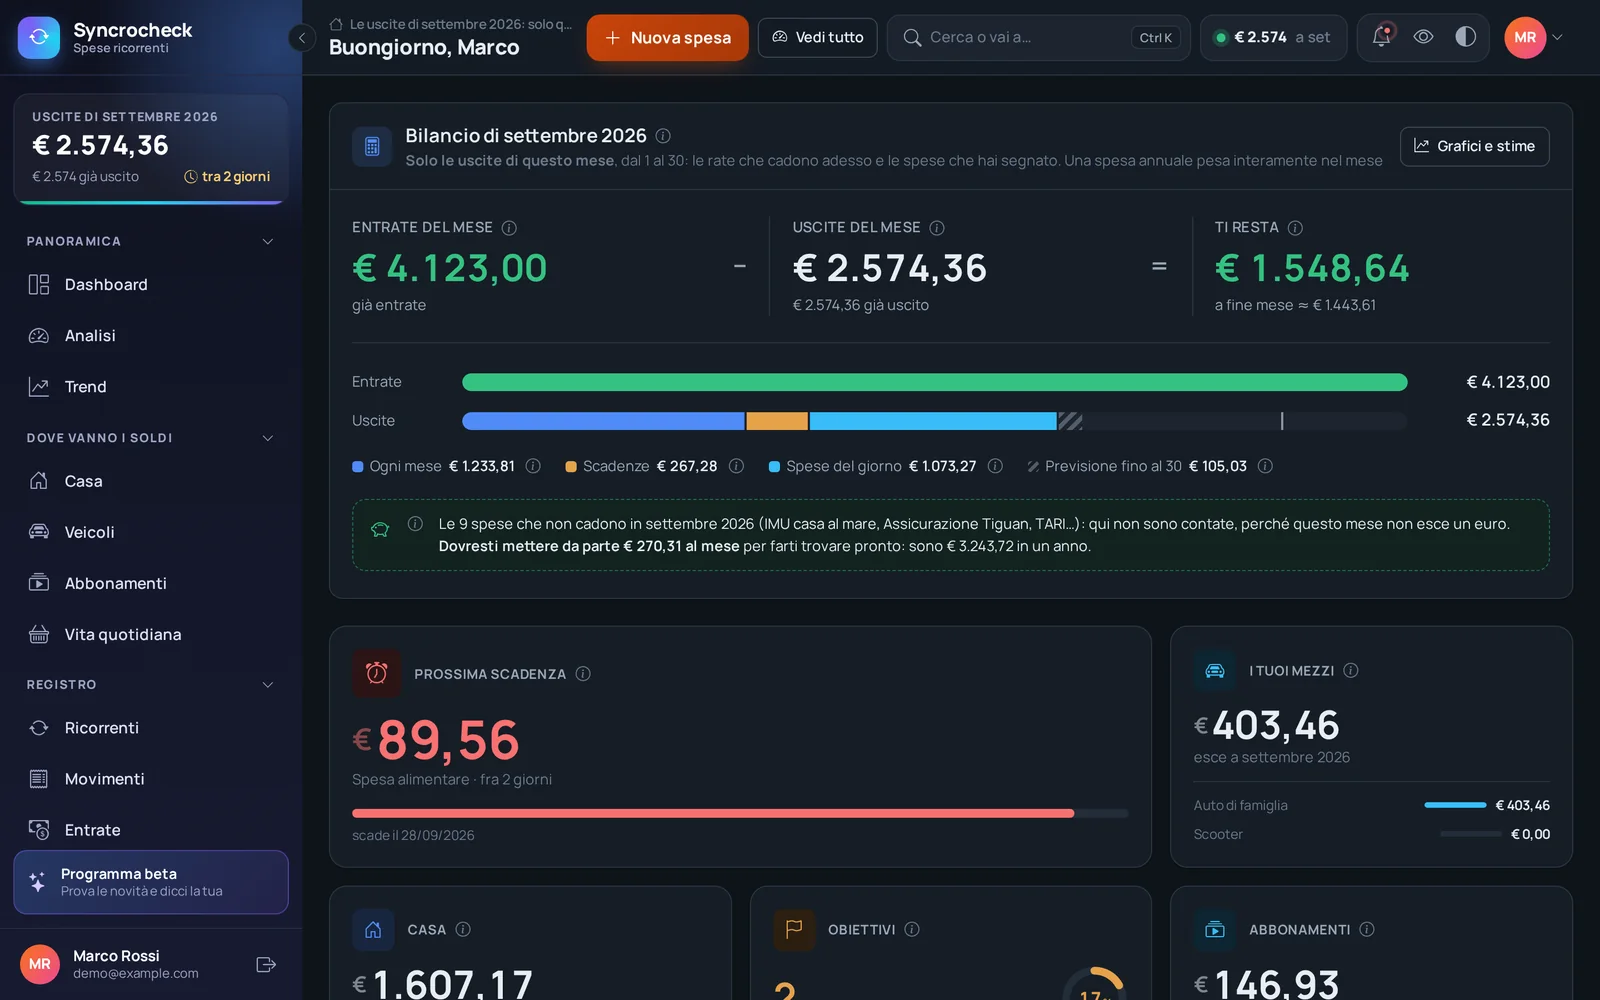
Task: Show info for Previsione fino al 30
Action: (1265, 466)
